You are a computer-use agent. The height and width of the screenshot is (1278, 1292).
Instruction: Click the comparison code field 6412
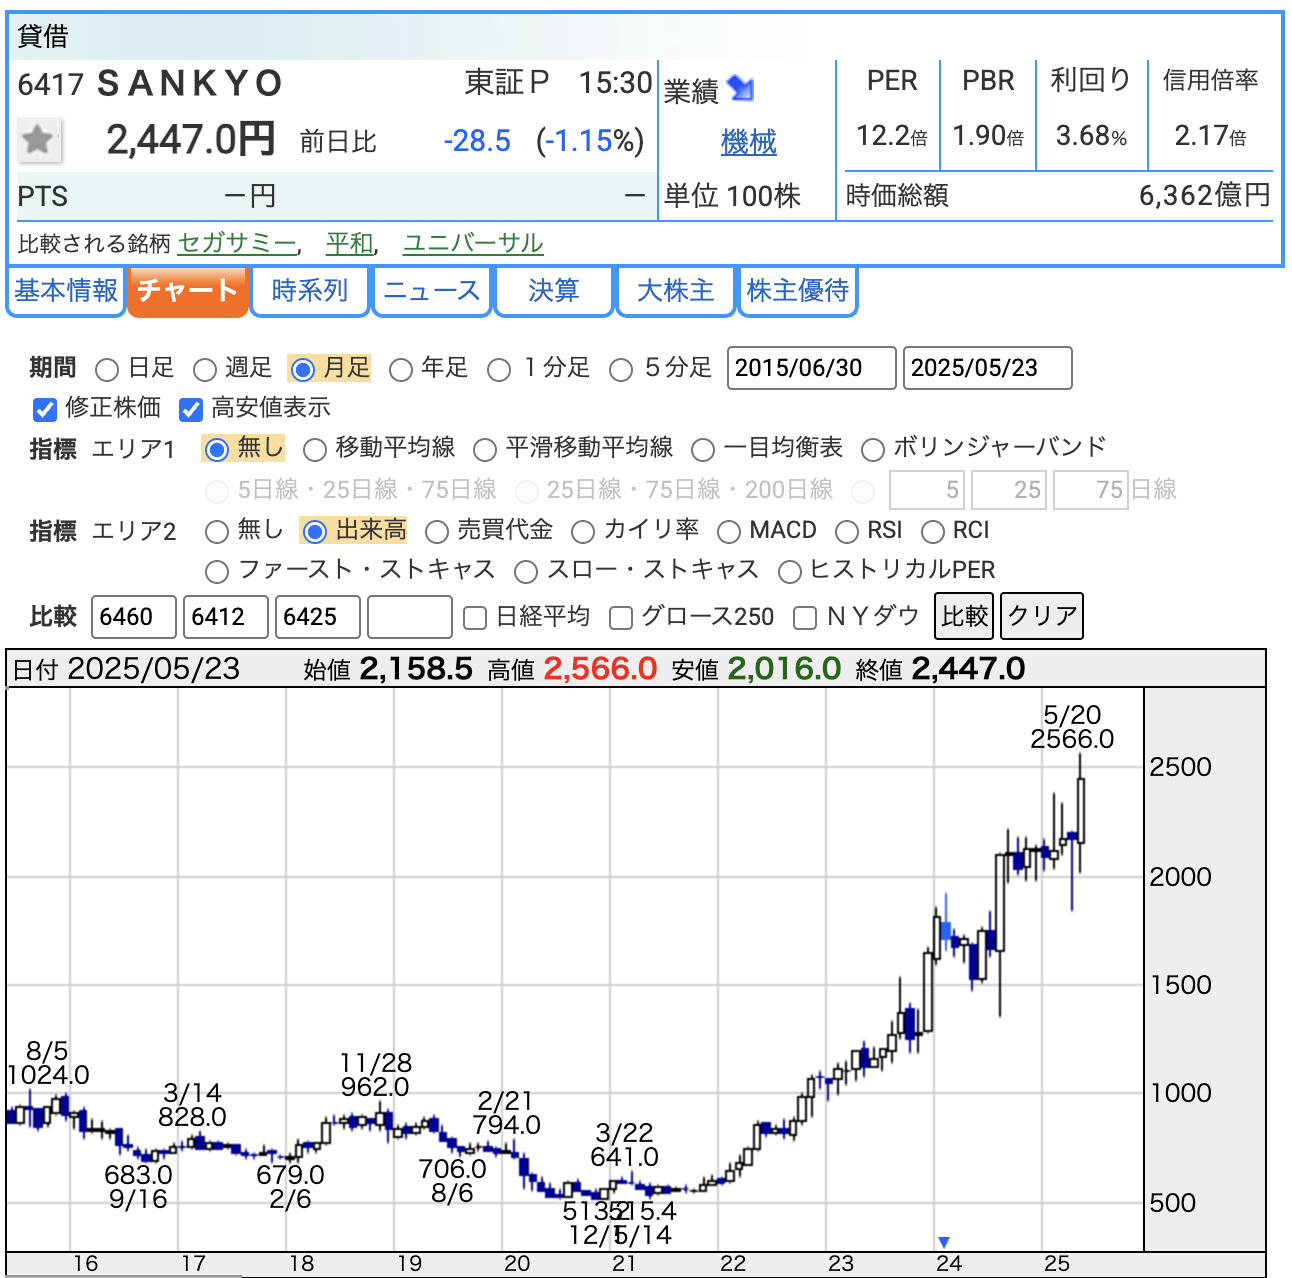(226, 617)
